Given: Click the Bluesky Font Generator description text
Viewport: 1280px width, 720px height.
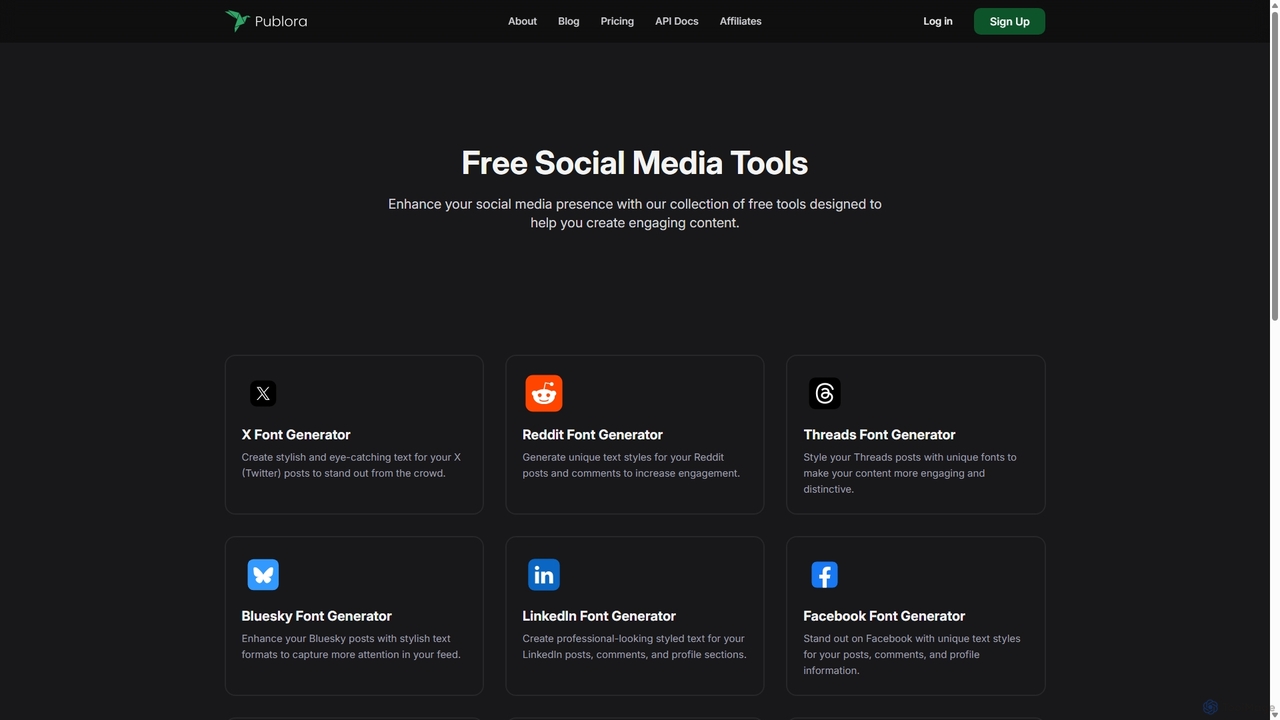Looking at the screenshot, I should tap(351, 646).
